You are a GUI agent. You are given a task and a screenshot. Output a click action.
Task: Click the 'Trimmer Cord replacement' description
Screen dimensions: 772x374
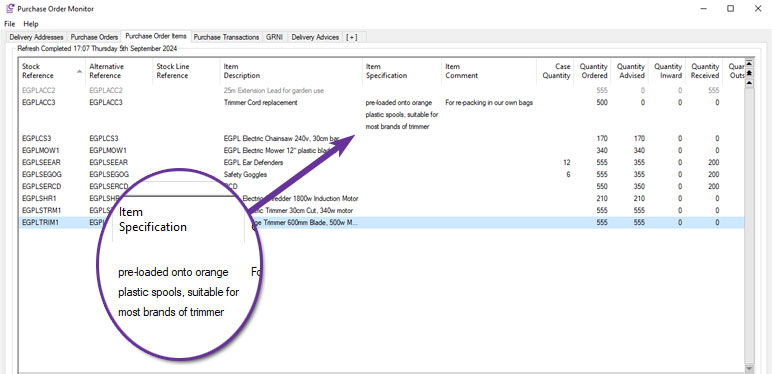[x=260, y=103]
